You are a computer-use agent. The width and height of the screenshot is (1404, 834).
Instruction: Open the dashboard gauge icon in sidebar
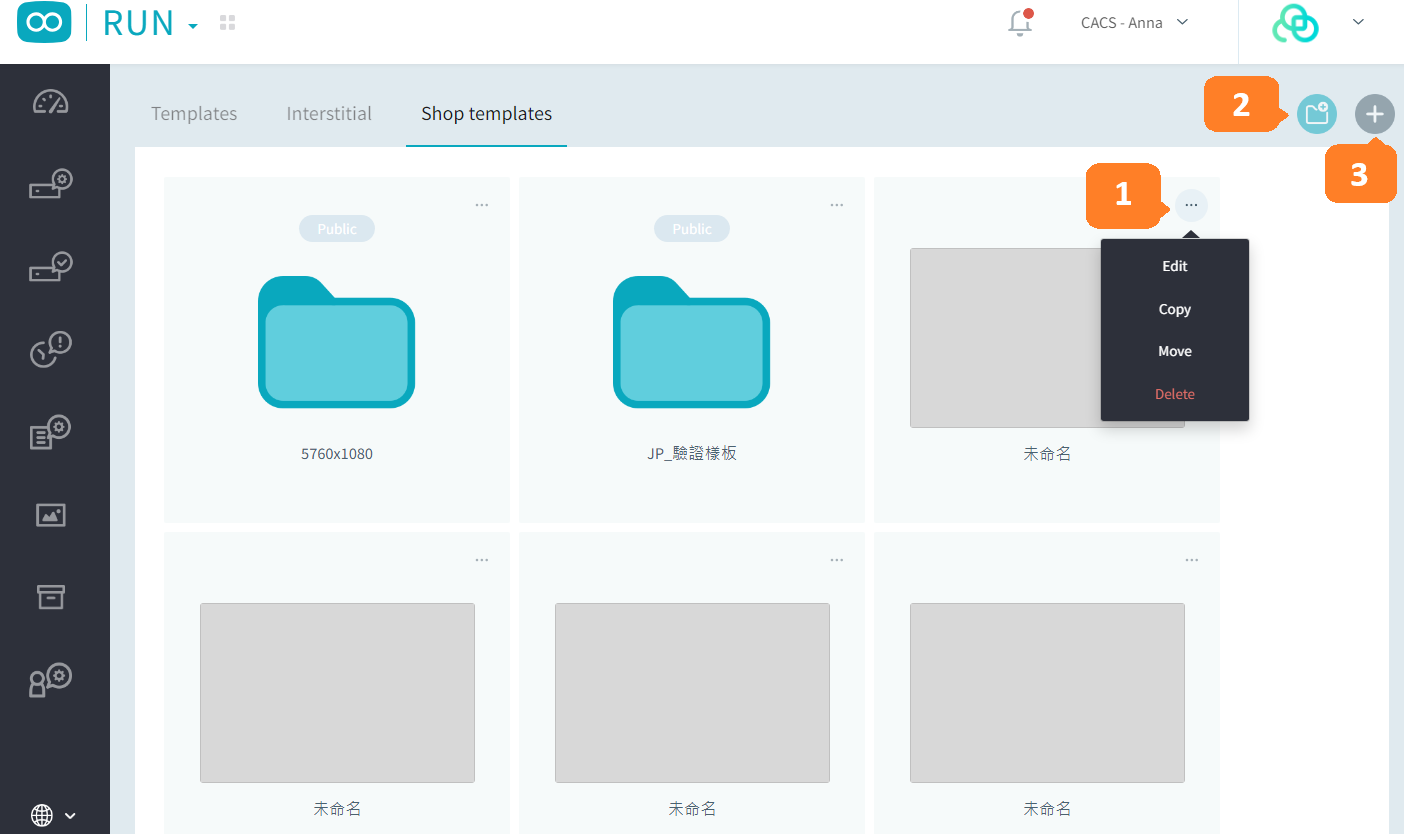point(50,102)
